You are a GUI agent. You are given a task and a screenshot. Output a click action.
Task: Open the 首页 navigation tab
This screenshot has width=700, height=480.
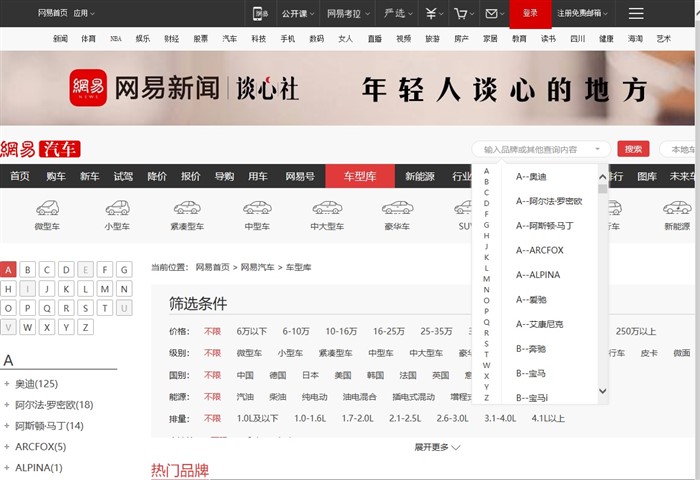tap(20, 176)
